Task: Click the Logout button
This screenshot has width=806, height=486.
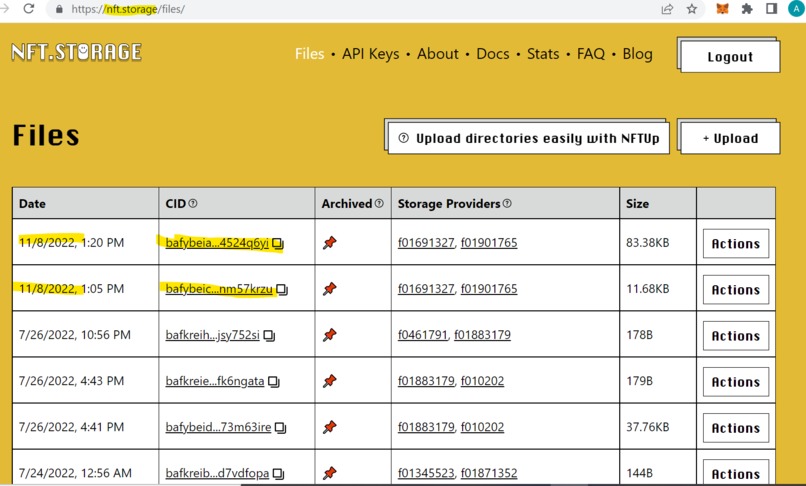Action: tap(730, 57)
